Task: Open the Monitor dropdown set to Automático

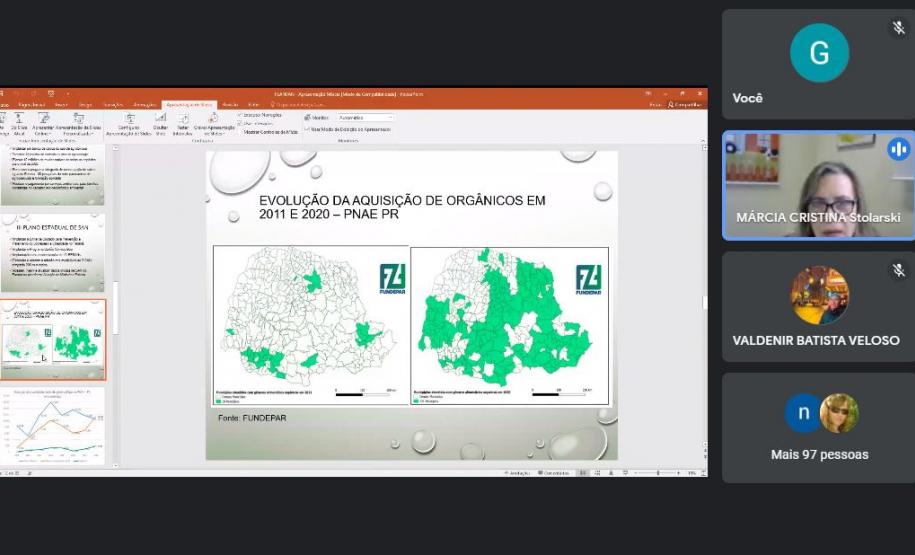Action: (x=365, y=117)
